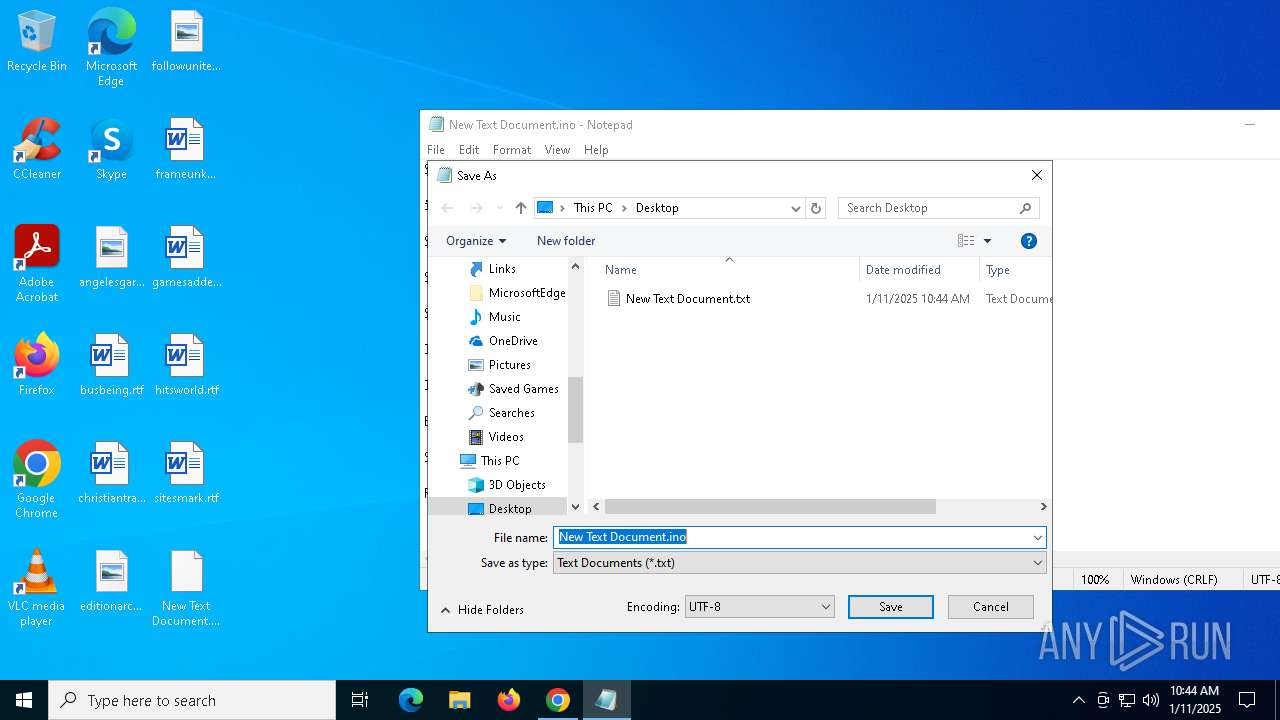Image resolution: width=1280 pixels, height=720 pixels.
Task: Select Google Chrome desktop shortcut
Action: point(37,480)
